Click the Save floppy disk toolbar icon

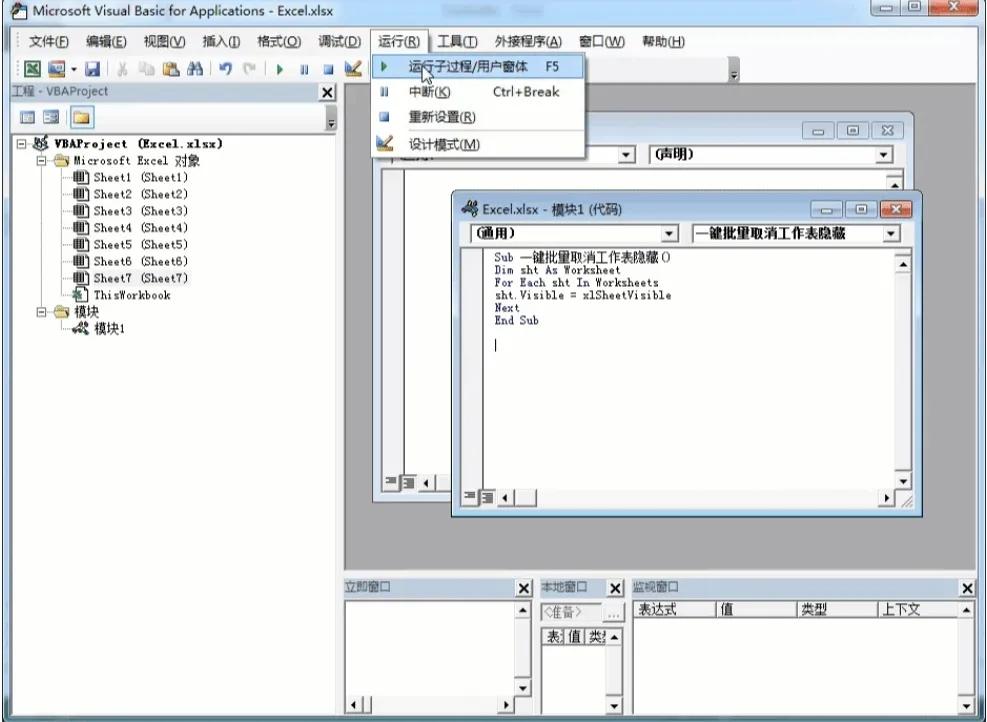tap(93, 69)
